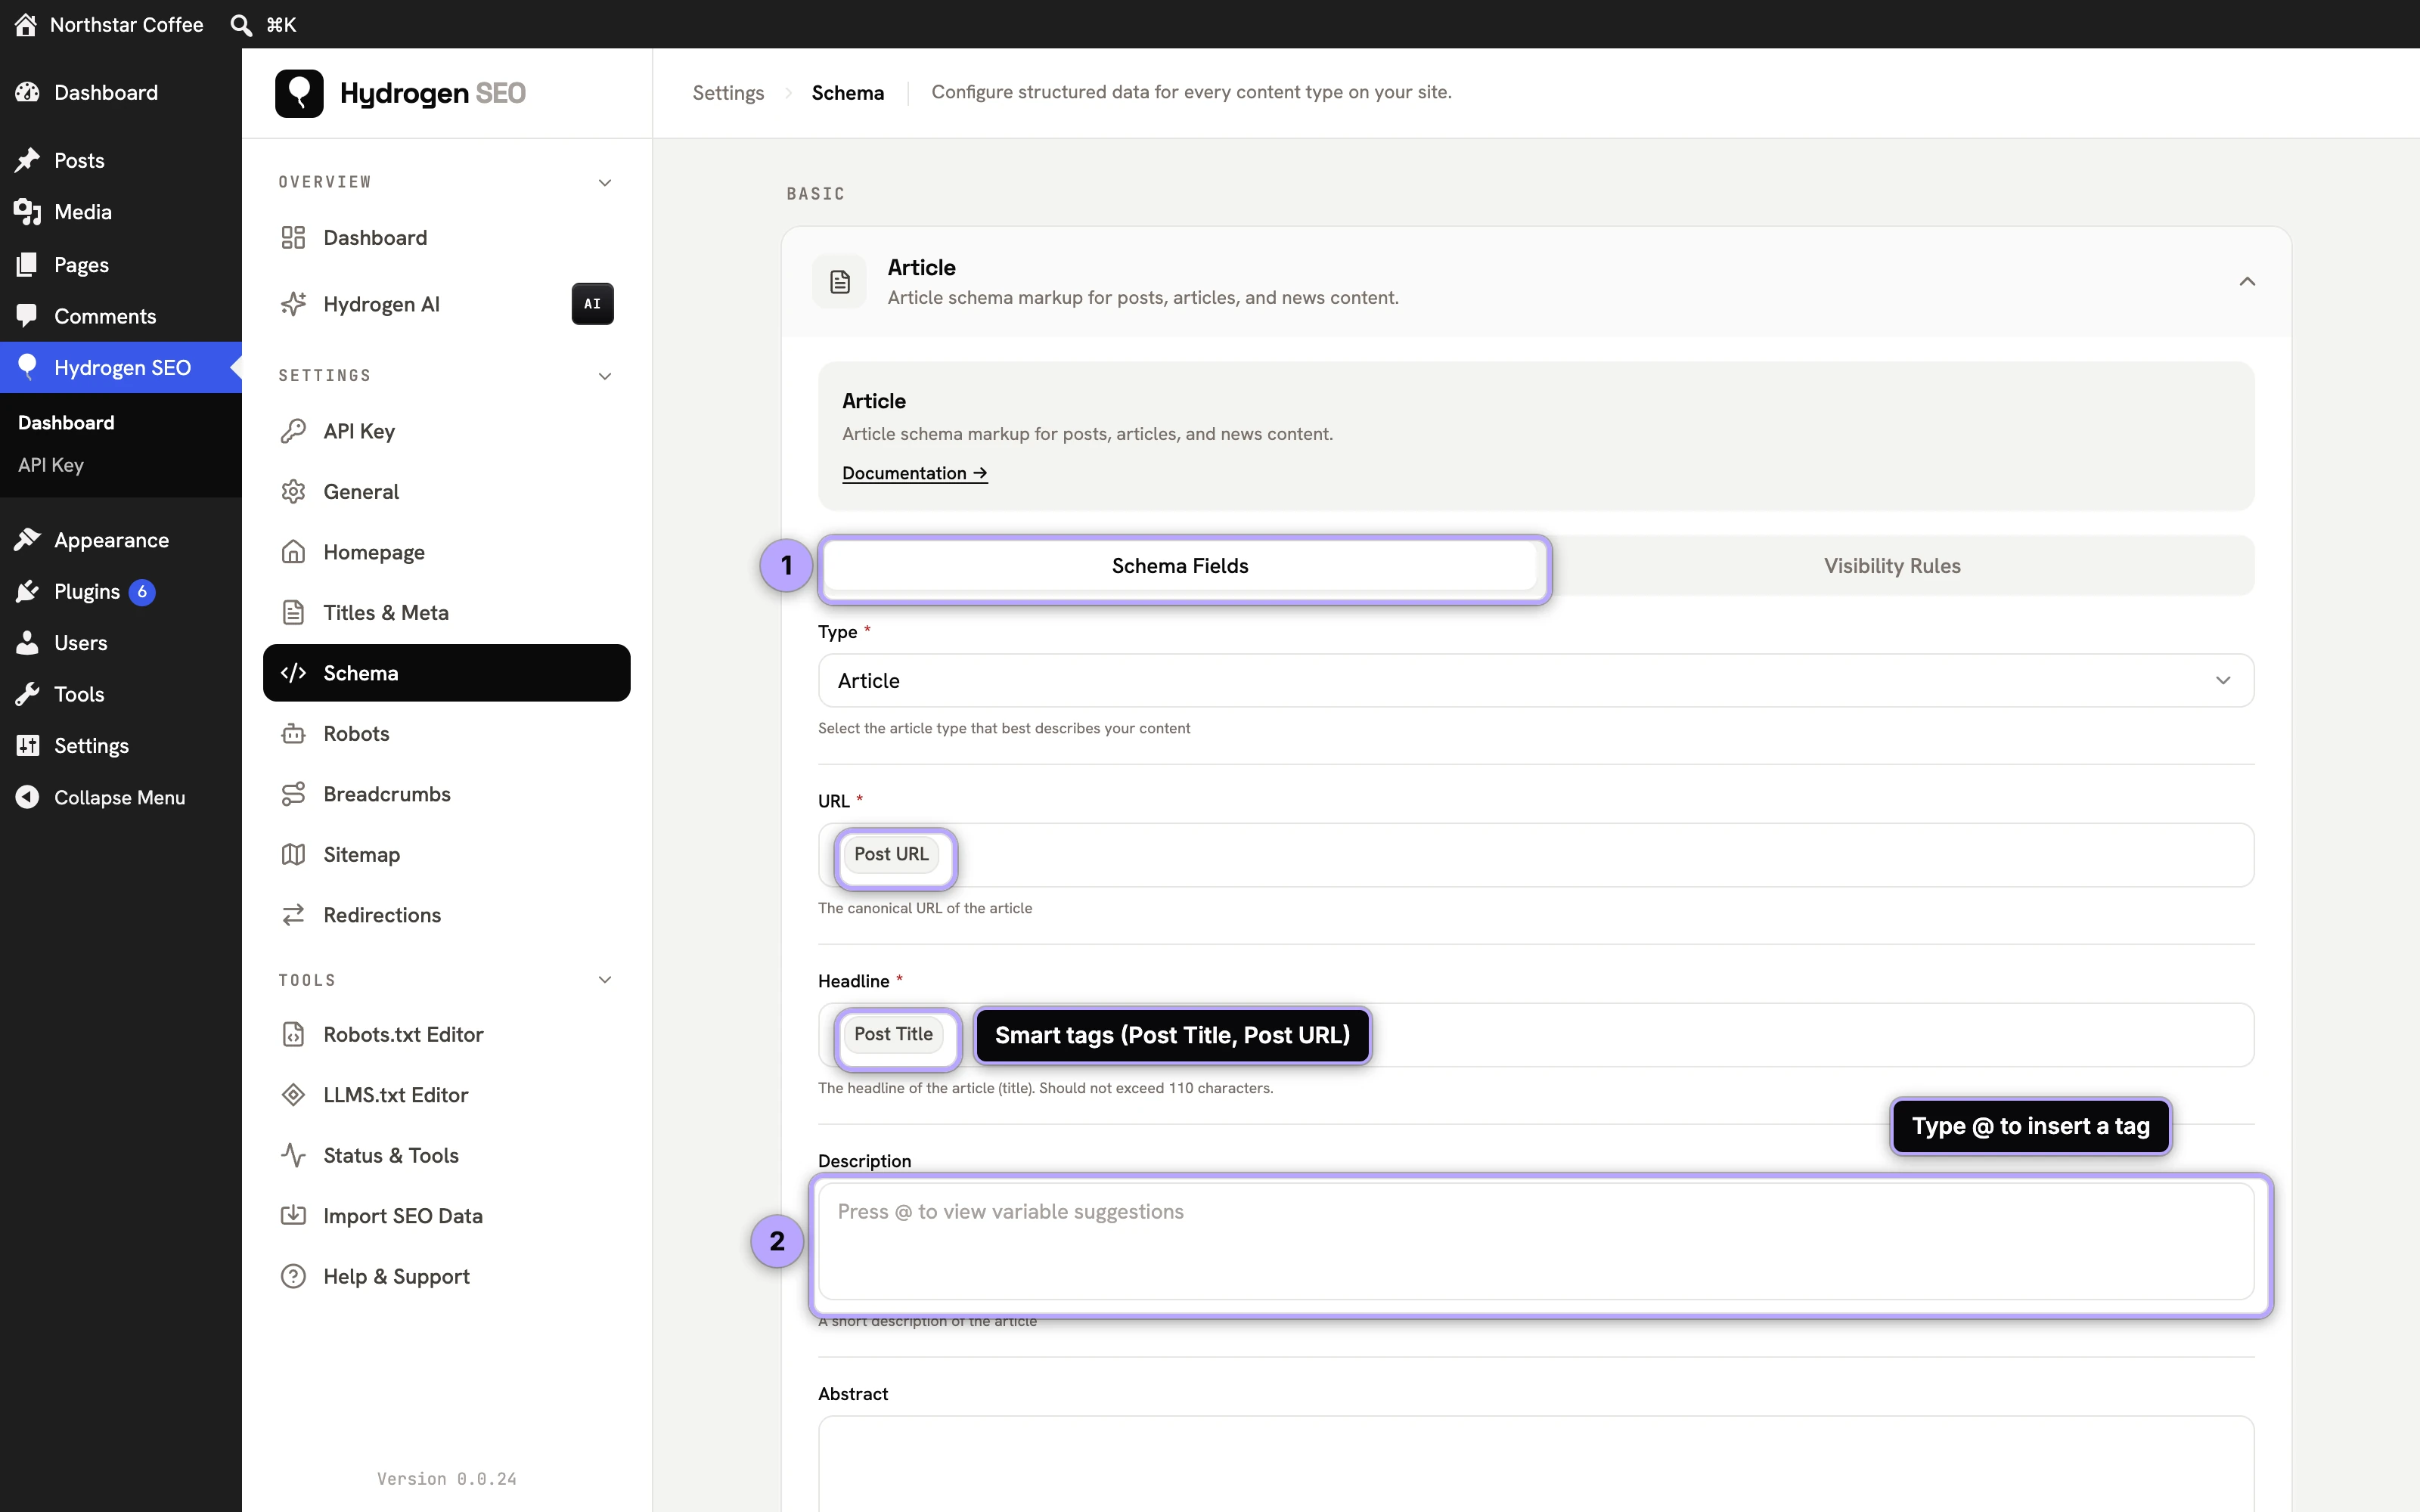The image size is (2420, 1512).
Task: Open Media in the WordPress menu
Action: click(121, 212)
